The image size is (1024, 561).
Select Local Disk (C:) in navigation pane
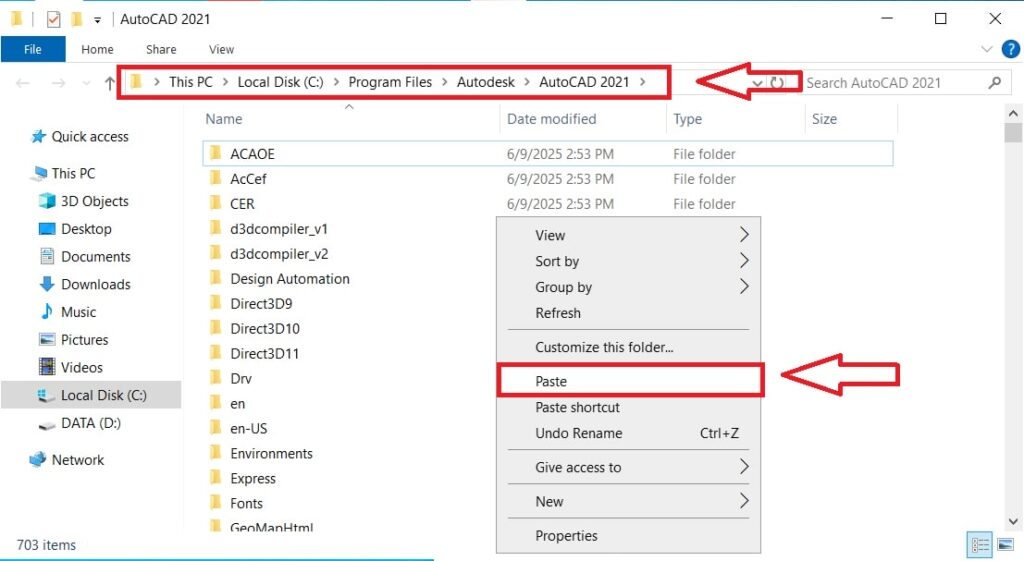click(91, 395)
